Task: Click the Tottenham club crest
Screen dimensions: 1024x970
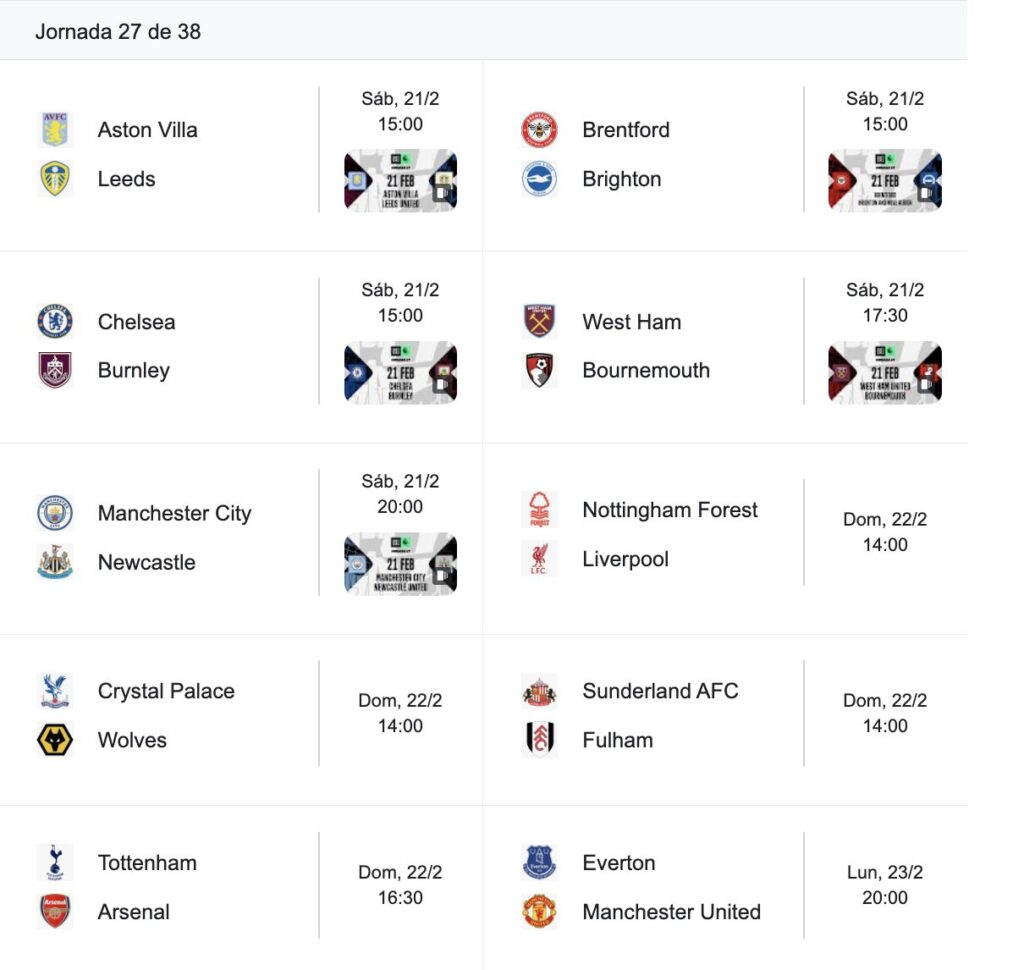Action: pos(55,862)
